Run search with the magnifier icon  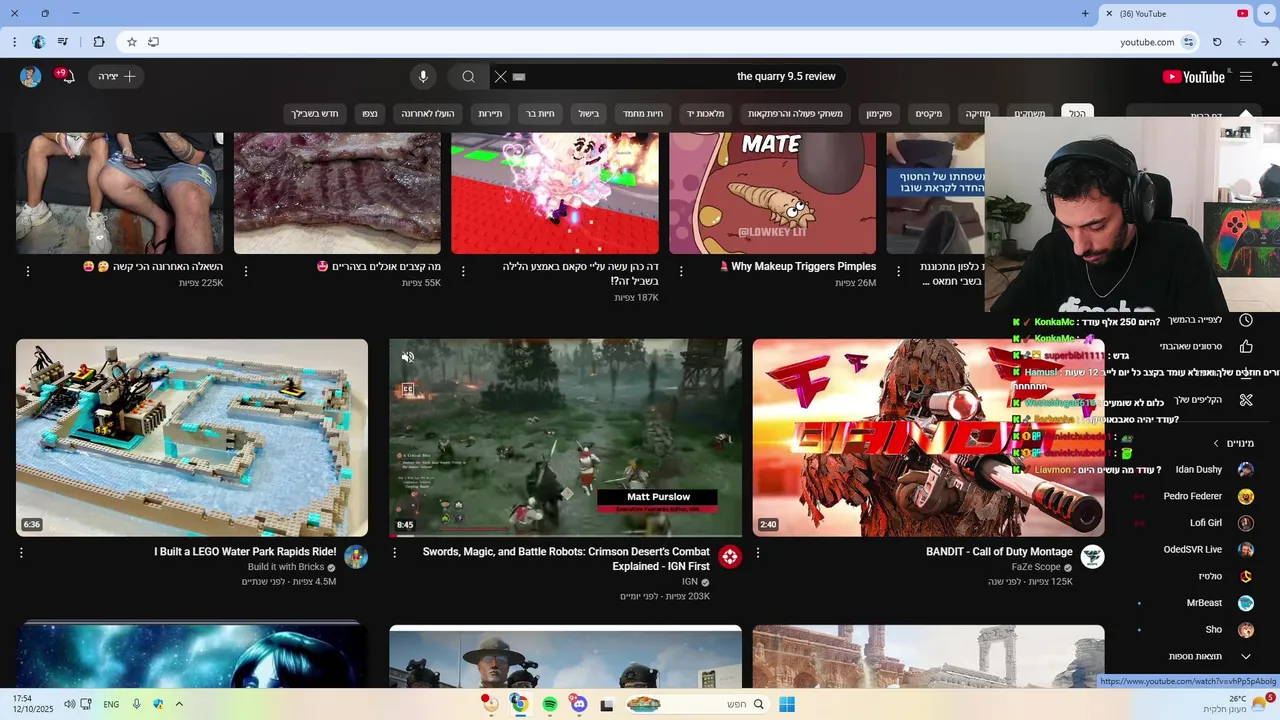[468, 77]
